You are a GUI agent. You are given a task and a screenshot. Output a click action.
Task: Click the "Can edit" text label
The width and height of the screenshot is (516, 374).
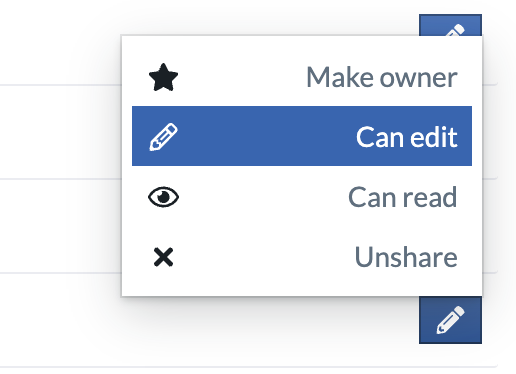click(x=407, y=137)
